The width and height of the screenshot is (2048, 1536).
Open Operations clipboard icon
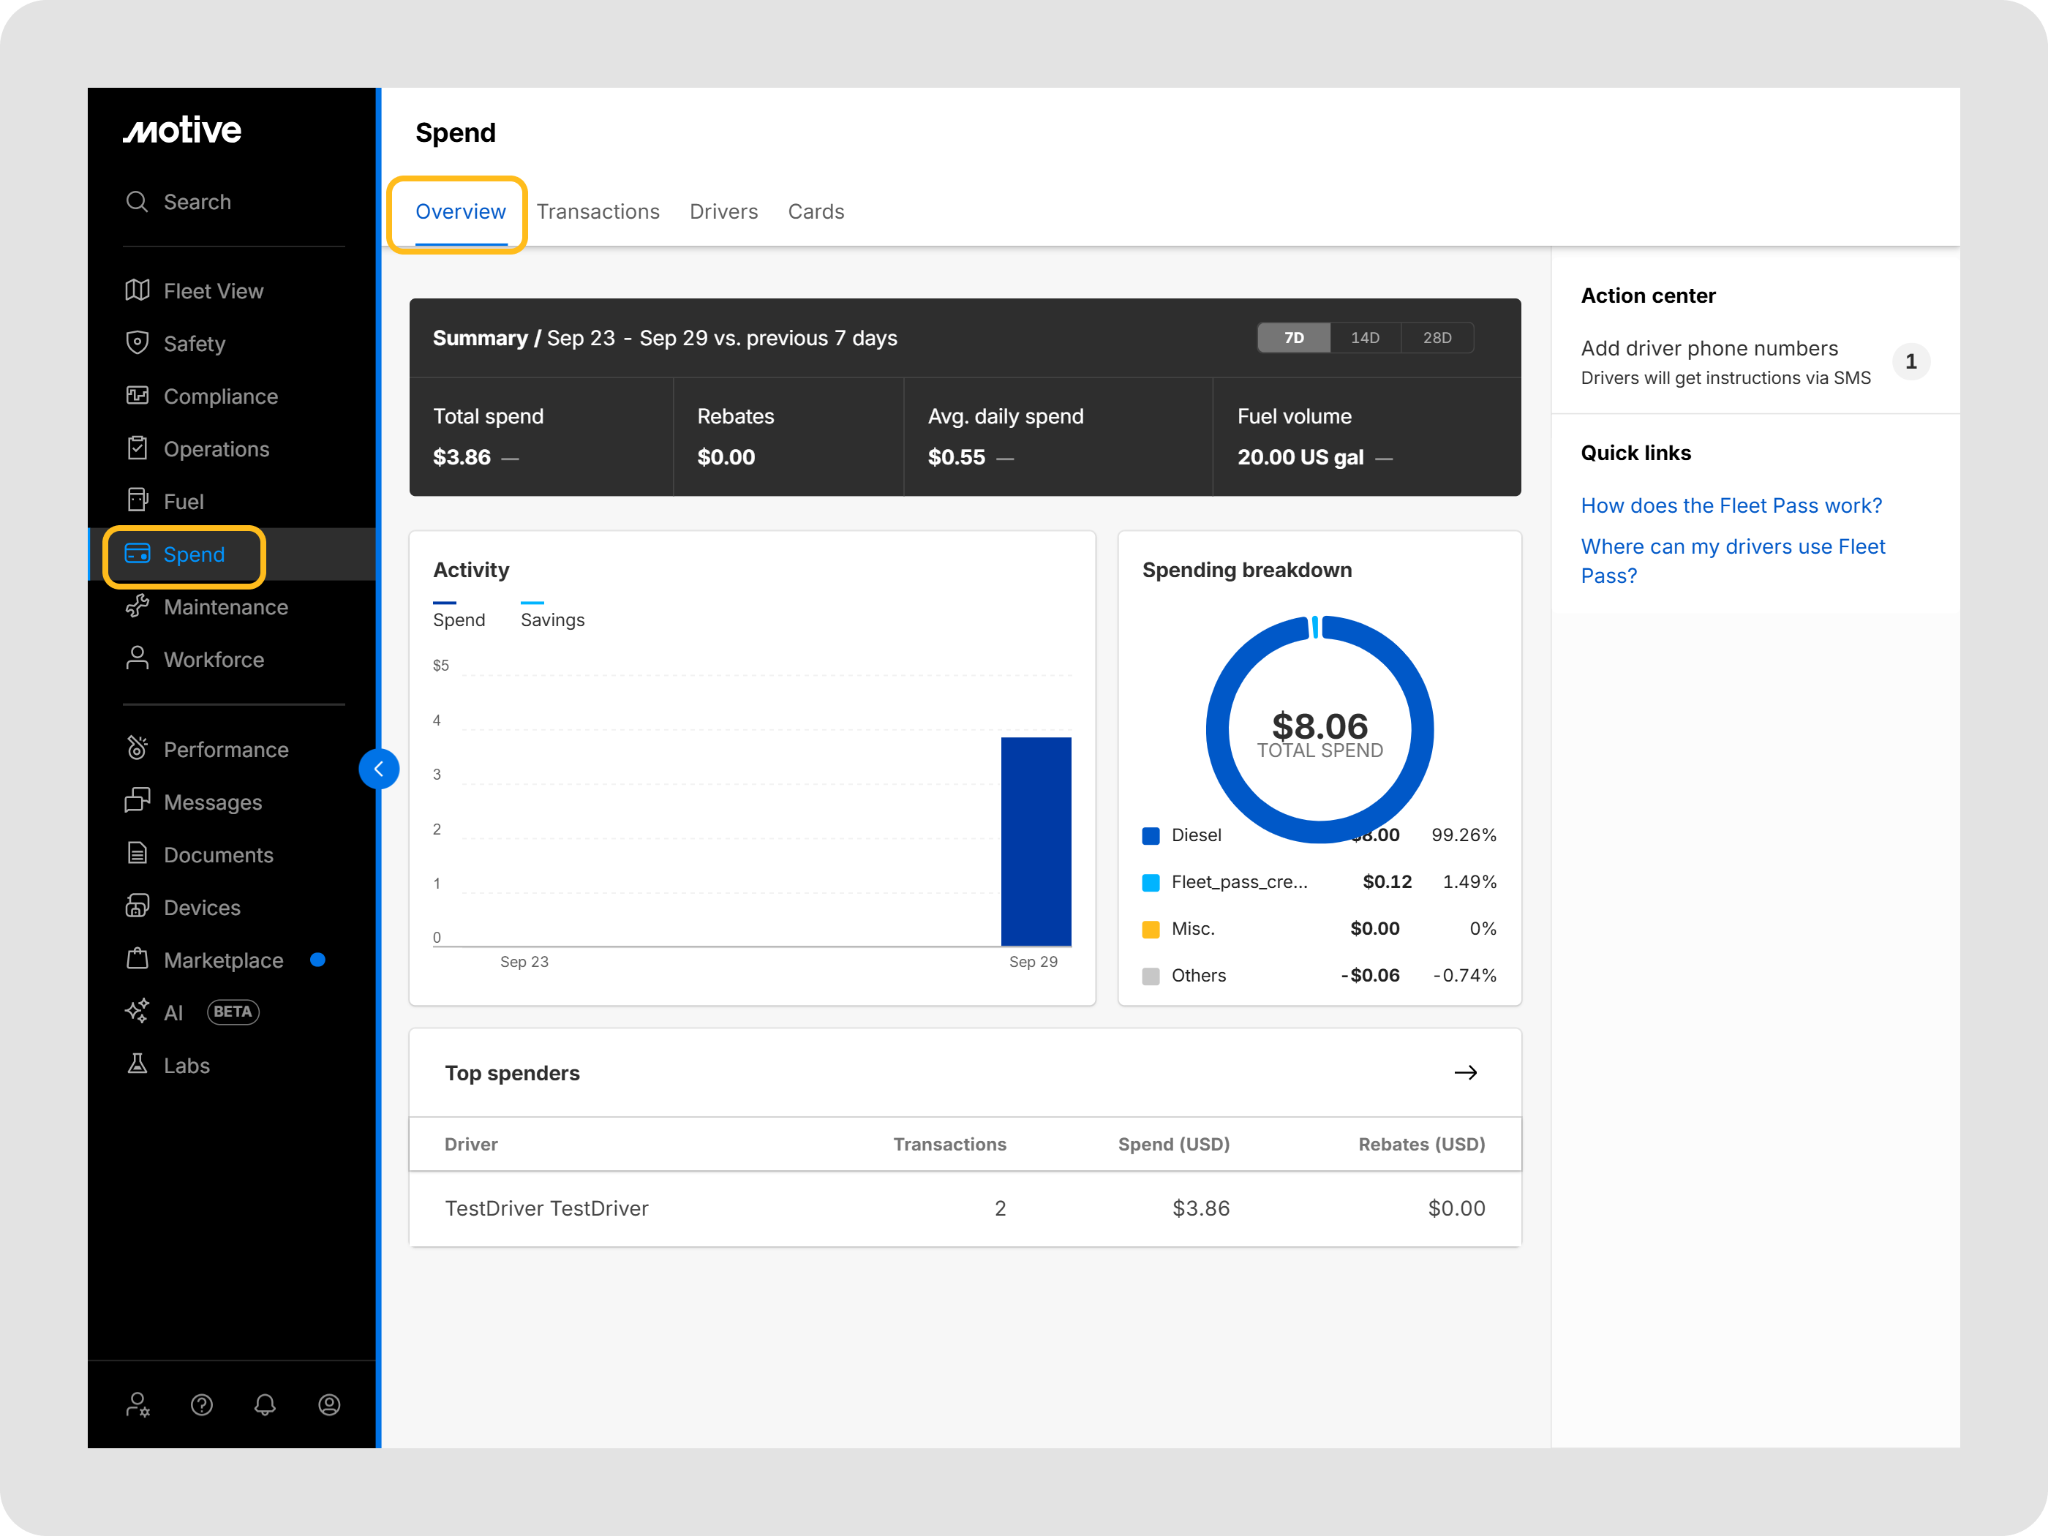point(137,449)
